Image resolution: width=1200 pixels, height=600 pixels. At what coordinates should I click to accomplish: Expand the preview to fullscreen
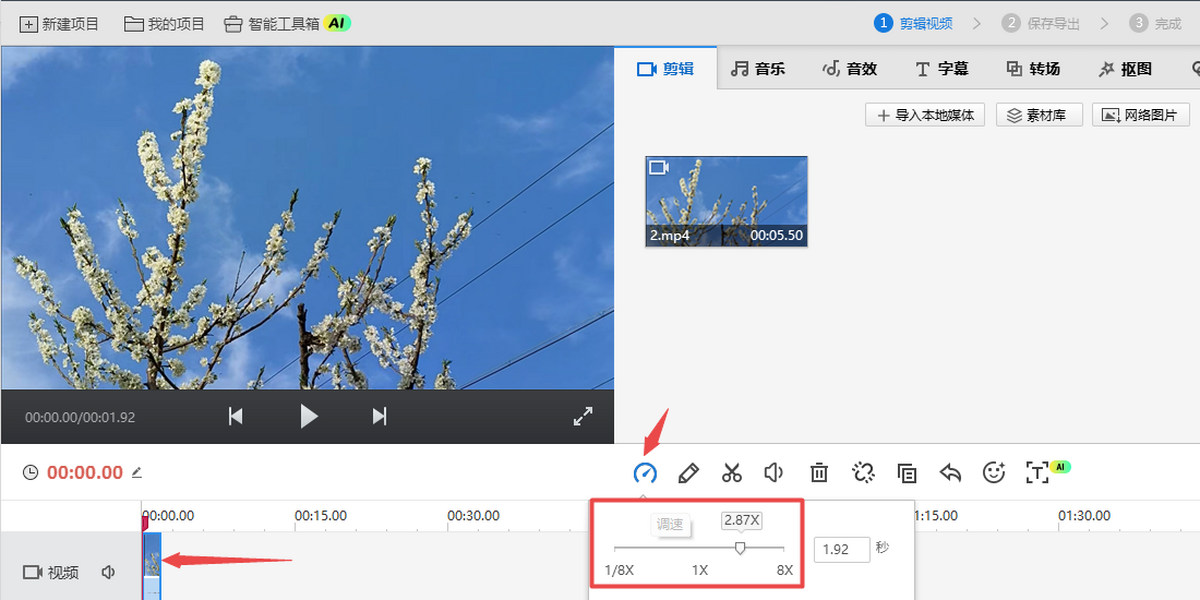[583, 417]
